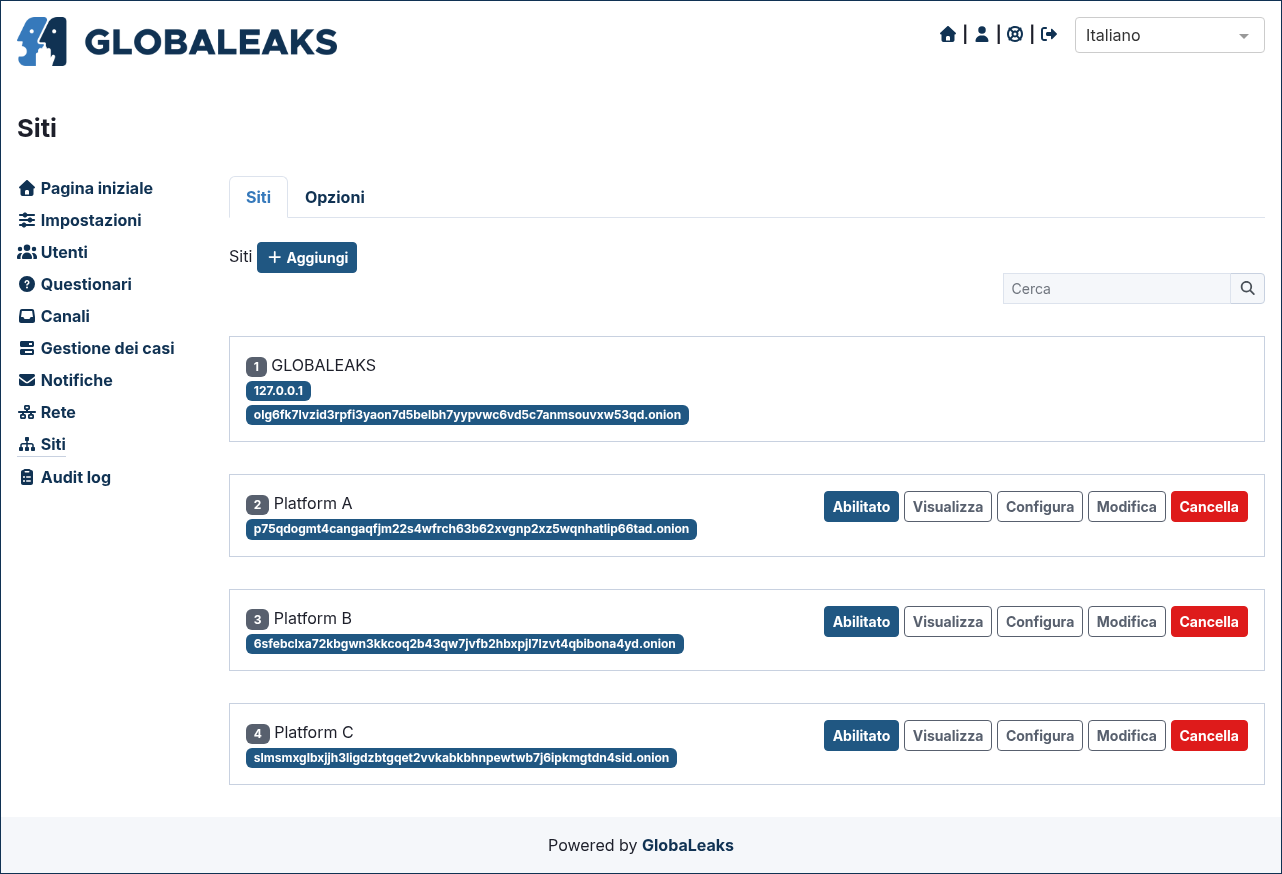Screen dimensions: 1282x874
Task: Switch to the Opzioni tab
Action: 335,197
